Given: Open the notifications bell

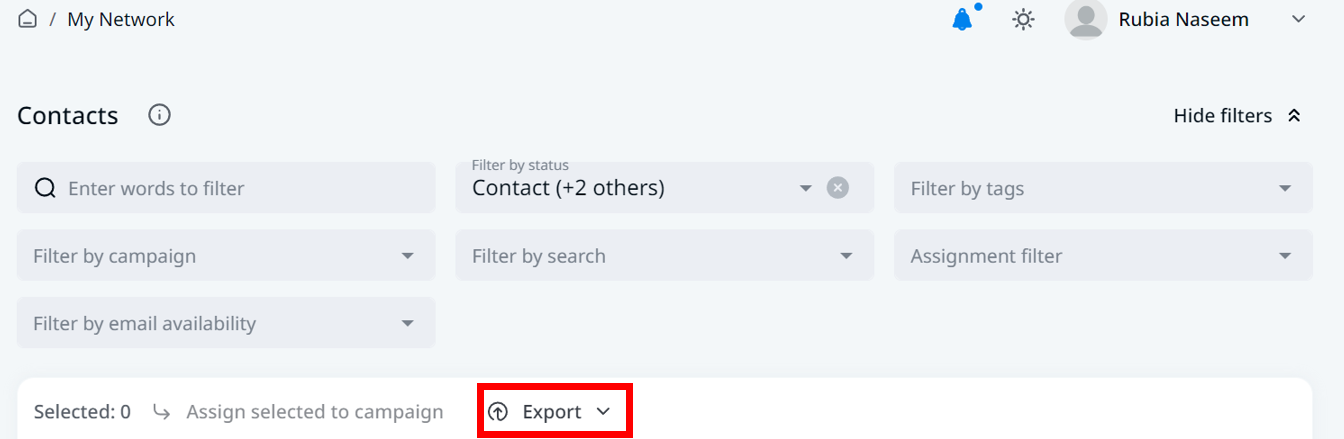Looking at the screenshot, I should click(962, 20).
